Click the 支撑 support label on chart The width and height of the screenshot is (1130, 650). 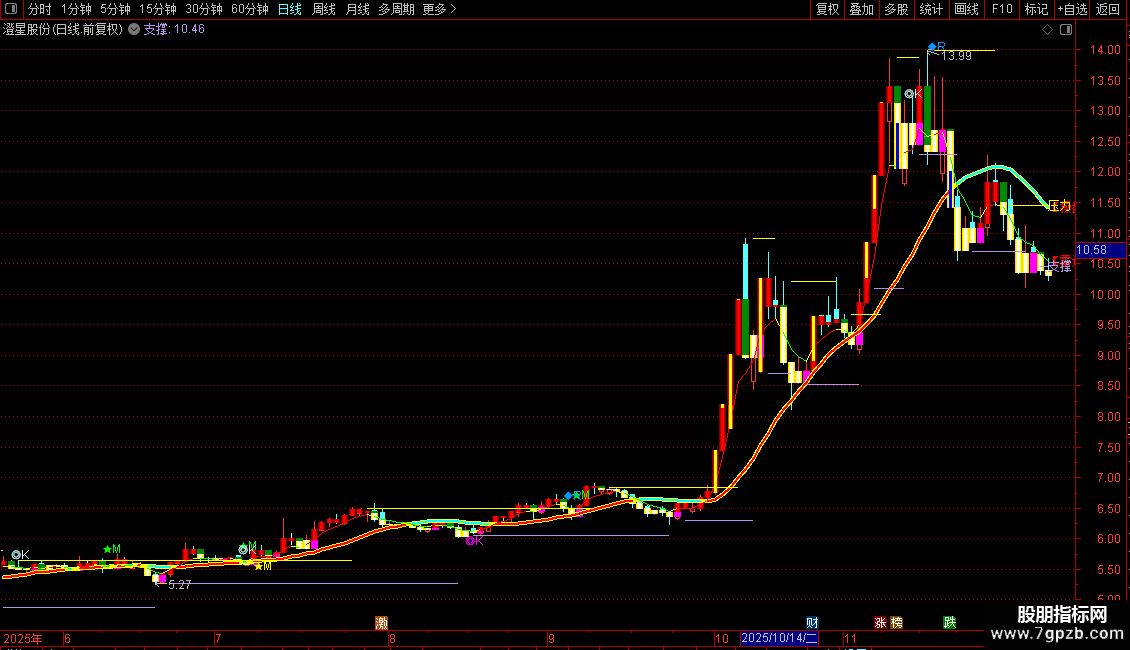coord(1059,267)
